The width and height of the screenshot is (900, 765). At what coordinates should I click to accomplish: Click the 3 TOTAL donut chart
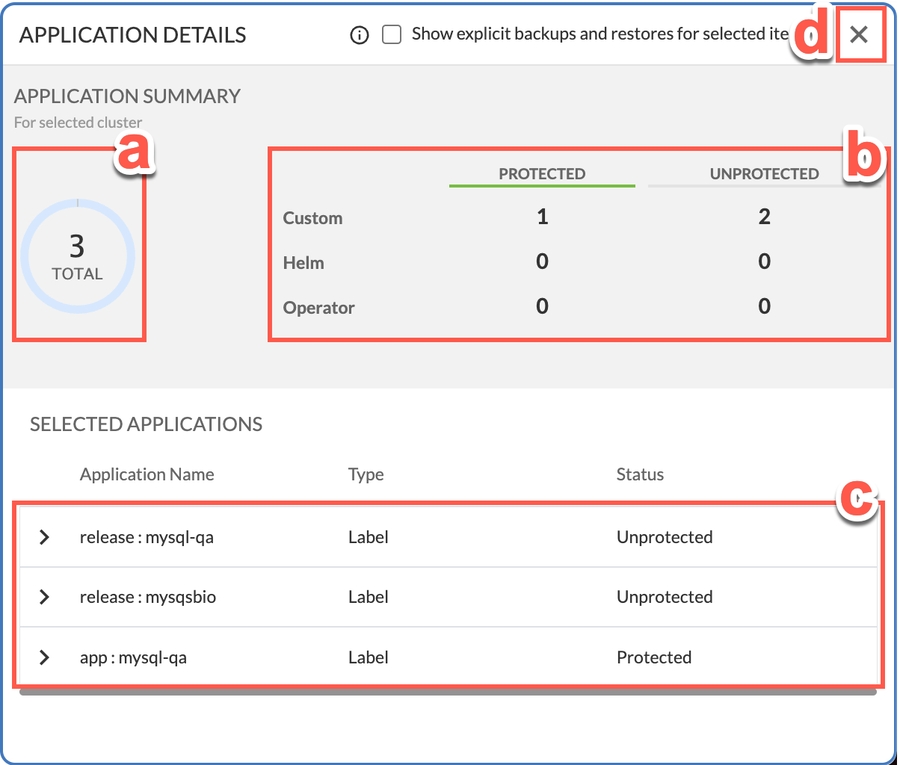(77, 255)
